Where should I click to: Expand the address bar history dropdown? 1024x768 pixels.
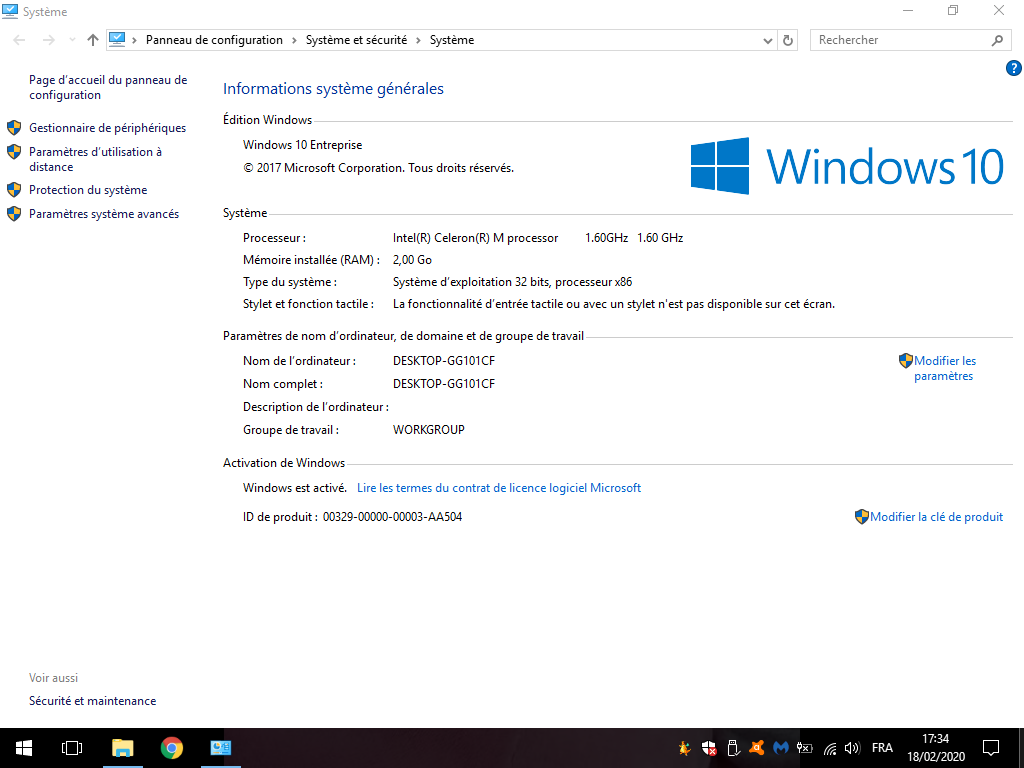click(x=768, y=40)
